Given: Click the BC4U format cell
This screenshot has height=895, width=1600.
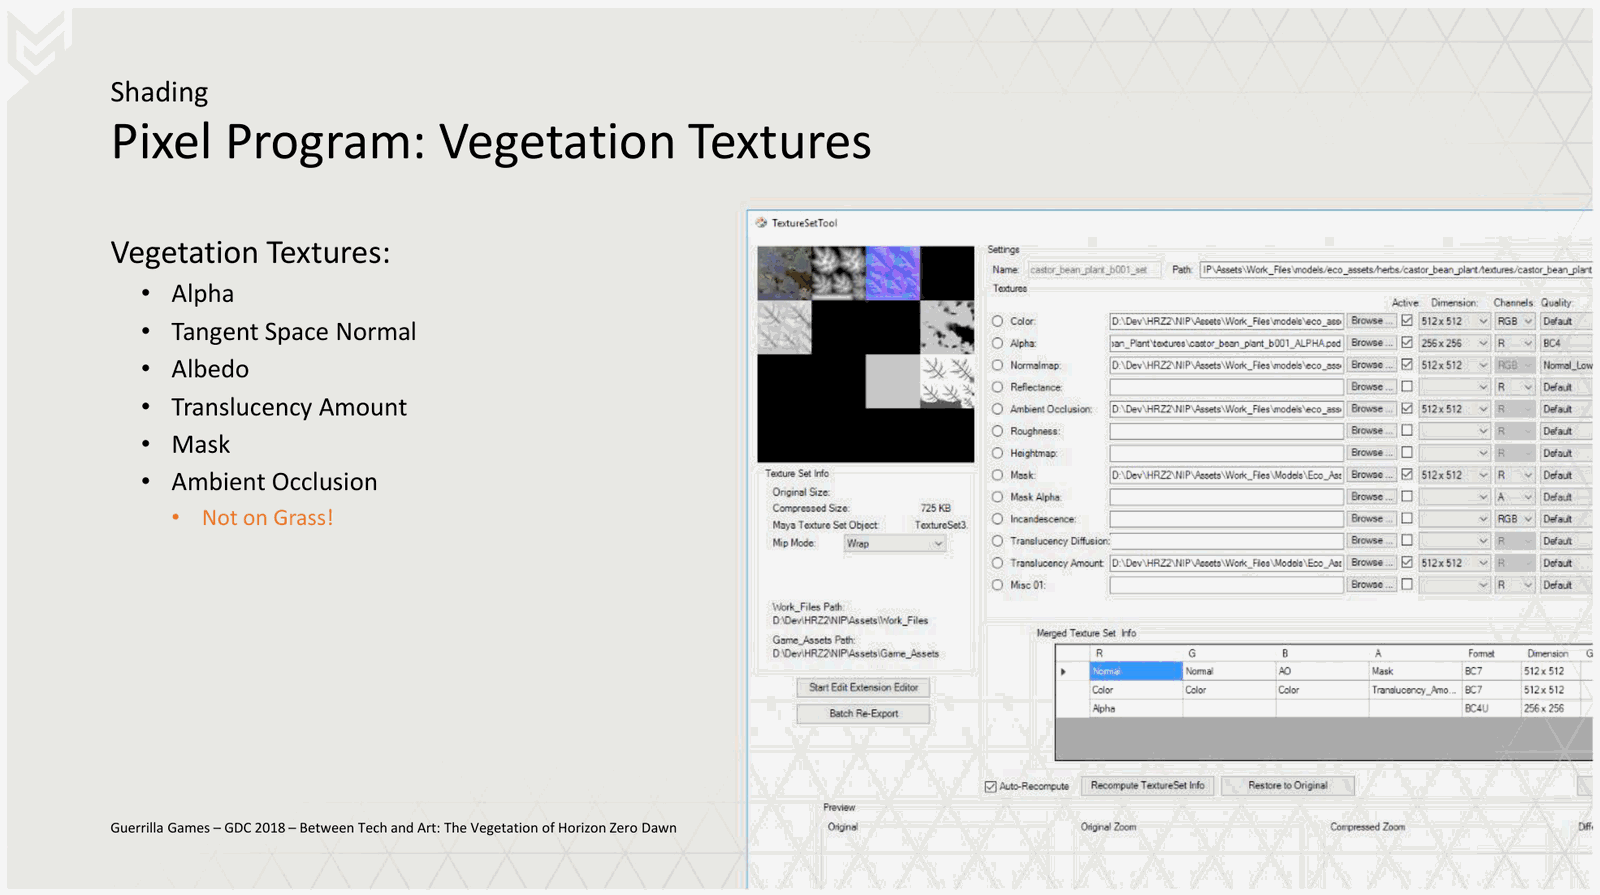Looking at the screenshot, I should click(x=1491, y=708).
